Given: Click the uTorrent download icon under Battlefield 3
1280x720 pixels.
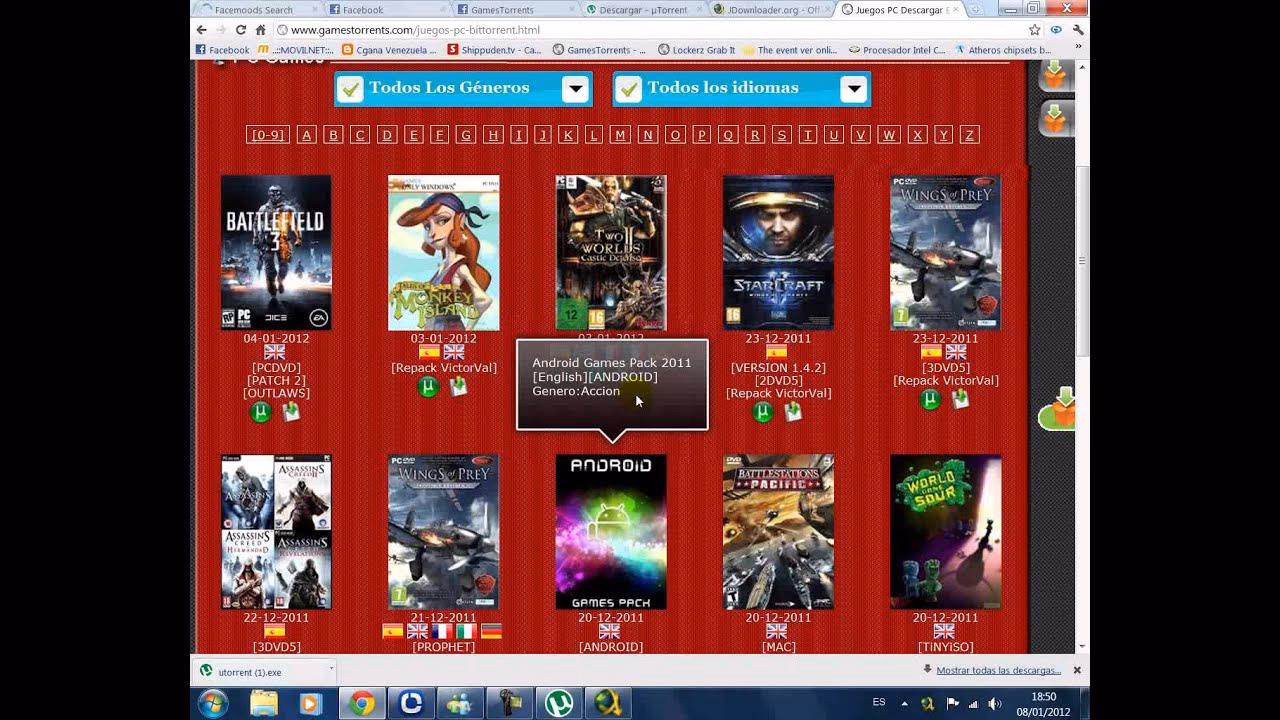Looking at the screenshot, I should coord(261,411).
